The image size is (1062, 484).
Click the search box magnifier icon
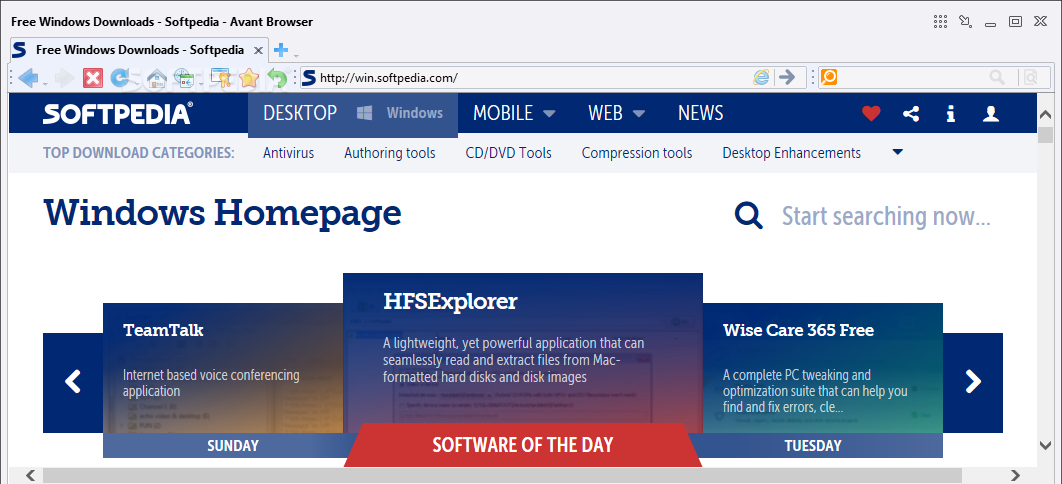pos(997,77)
